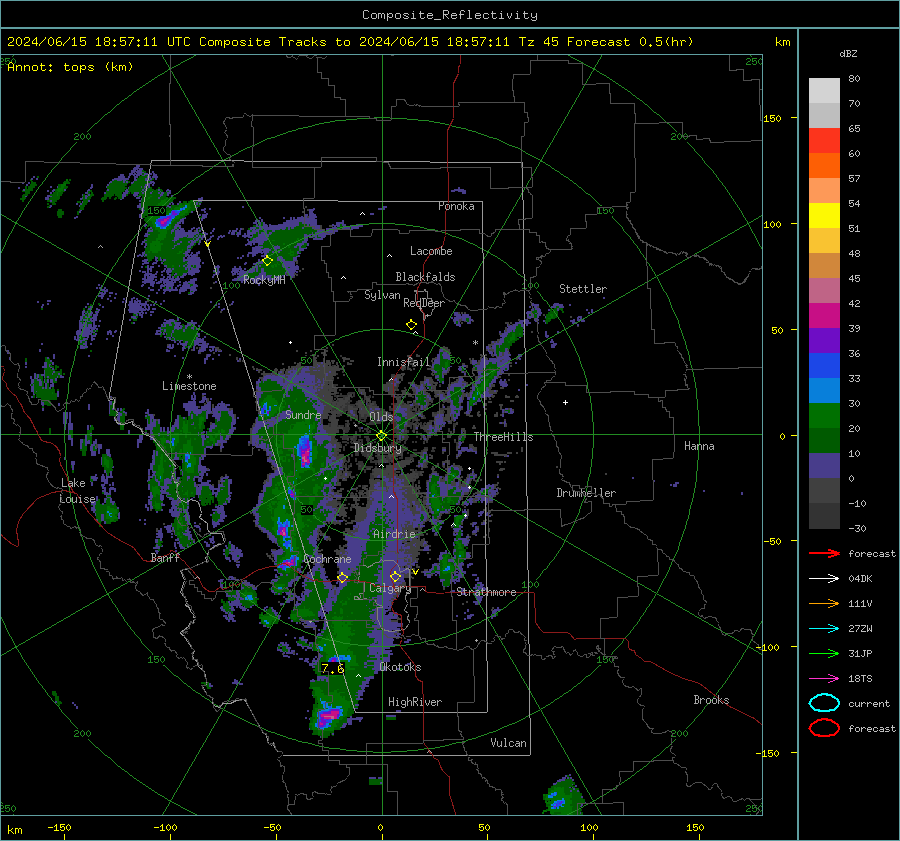Click the RockyMH label
900x841 pixels.
tap(264, 280)
